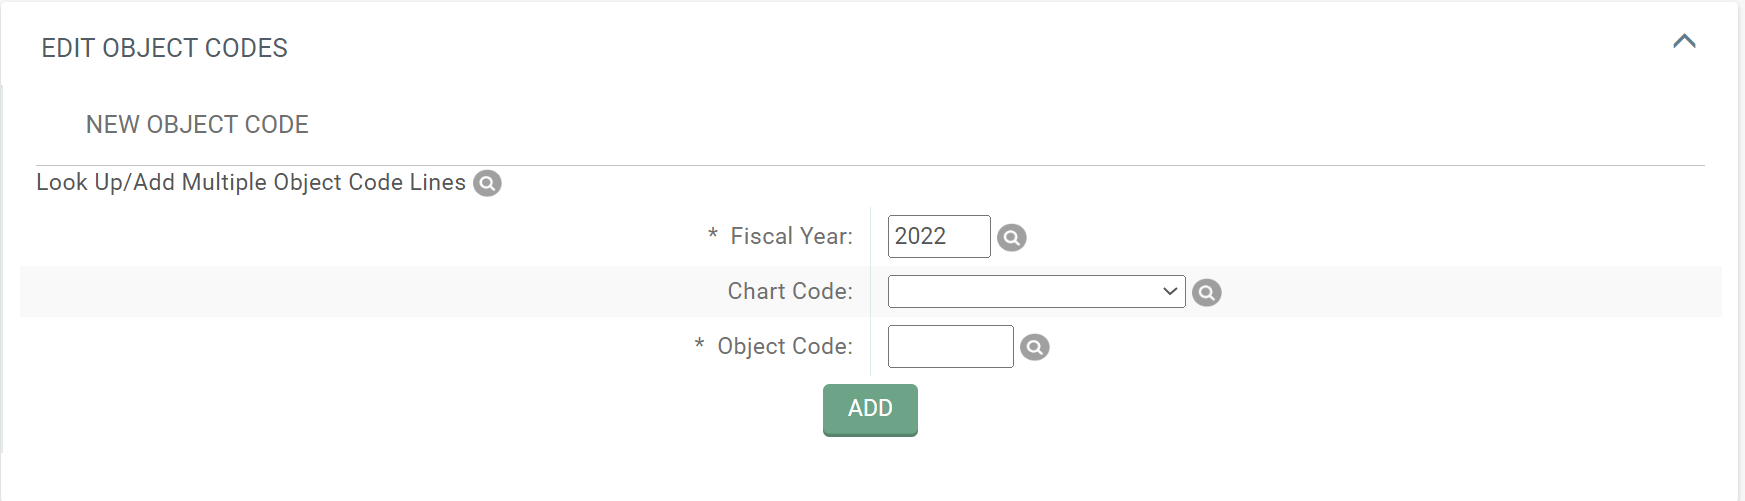Select the NEW OBJECT CODE heading
The image size is (1745, 501).
(x=197, y=124)
